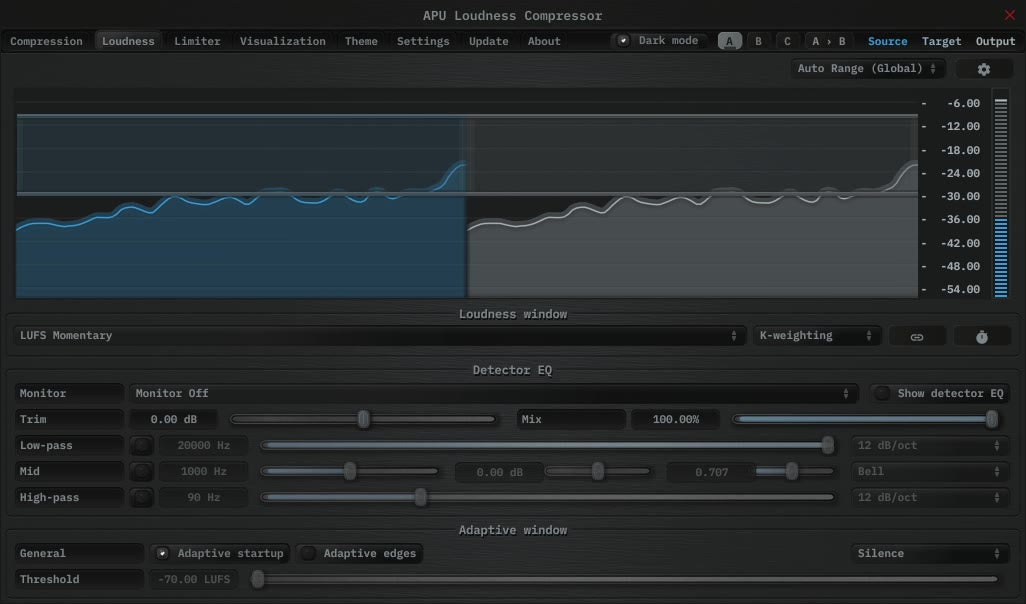Open the Update tab
The image size is (1026, 604).
pyautogui.click(x=488, y=41)
